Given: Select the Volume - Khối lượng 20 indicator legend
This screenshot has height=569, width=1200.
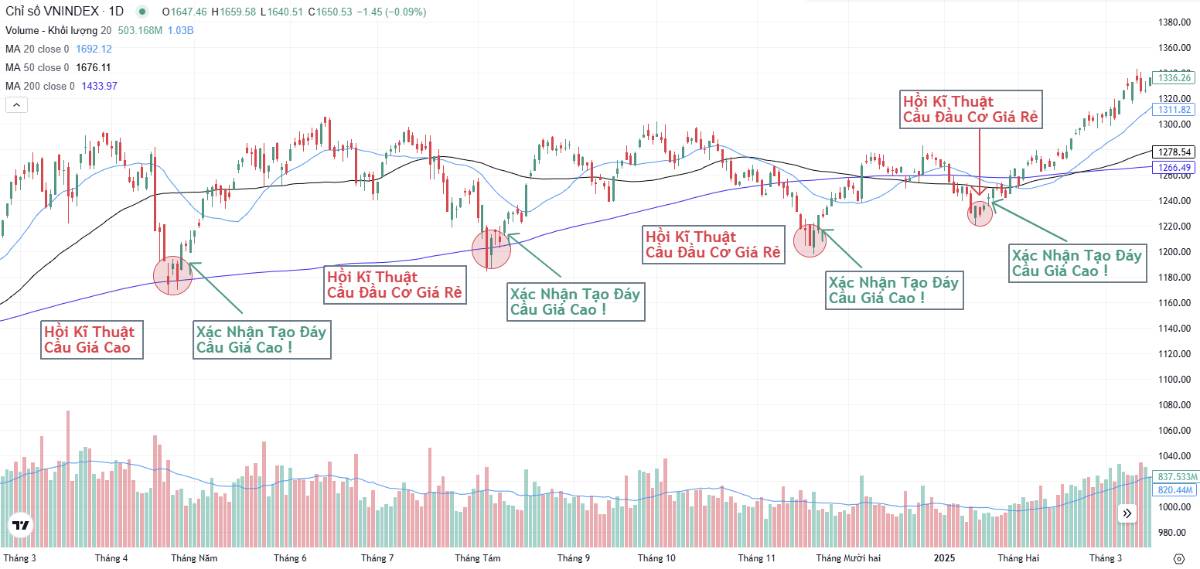Looking at the screenshot, I should pos(58,30).
